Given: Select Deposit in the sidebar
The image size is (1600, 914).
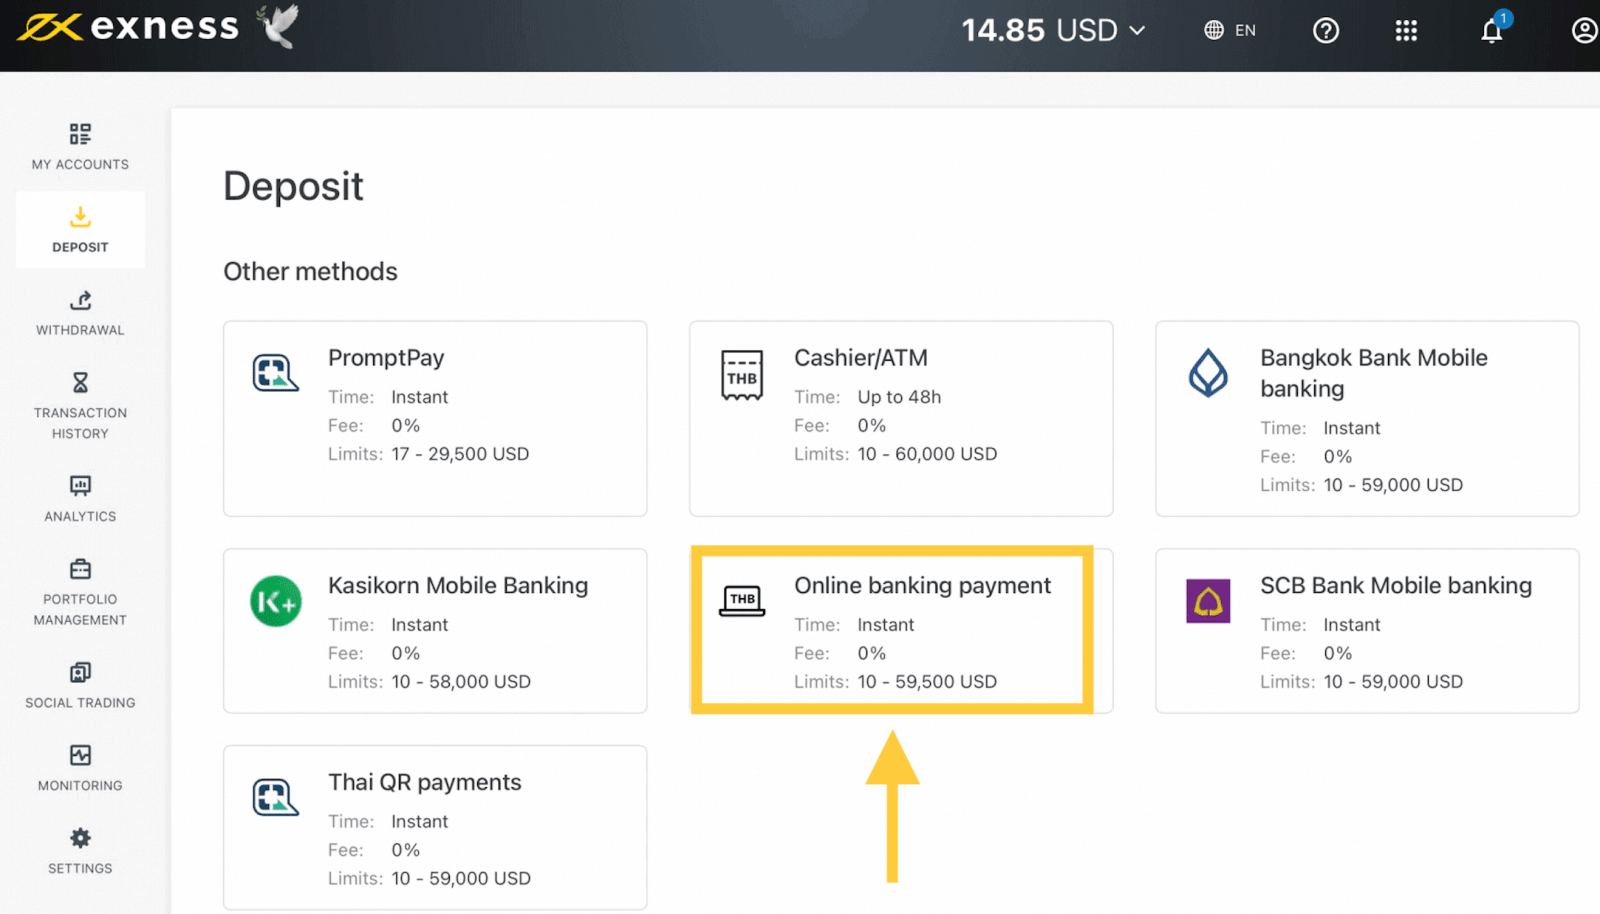Looking at the screenshot, I should [80, 230].
